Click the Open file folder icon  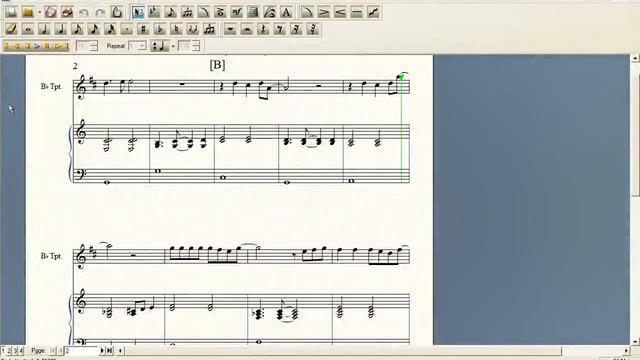[28, 12]
